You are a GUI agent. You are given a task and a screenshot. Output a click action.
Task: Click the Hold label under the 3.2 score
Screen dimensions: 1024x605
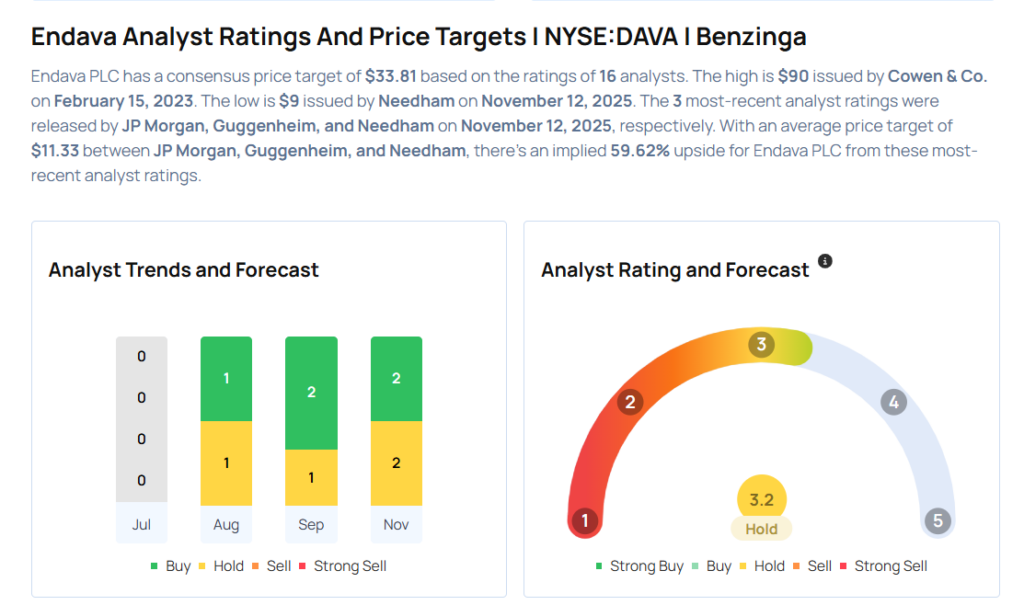(761, 529)
